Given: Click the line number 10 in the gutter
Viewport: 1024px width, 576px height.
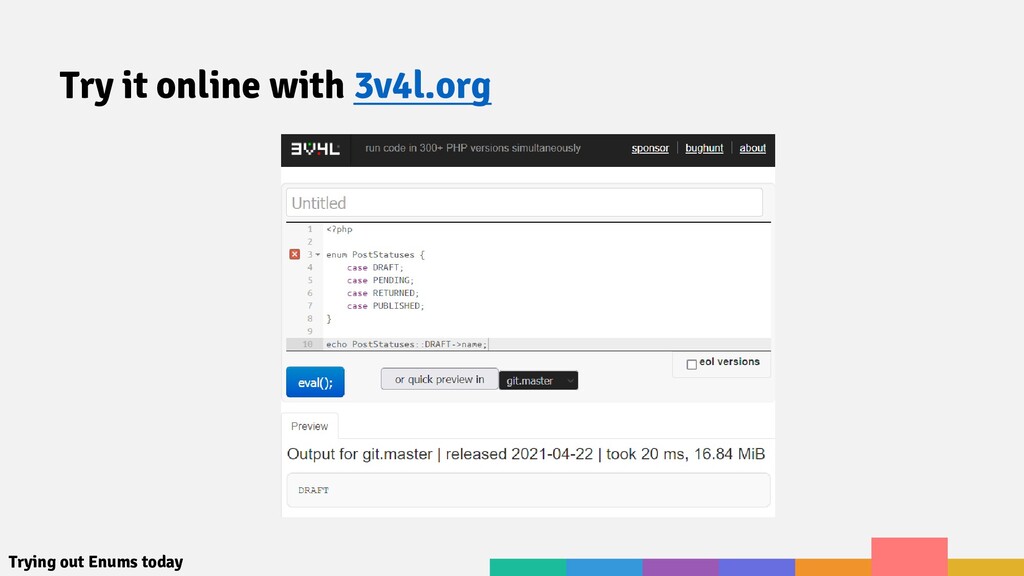Looking at the screenshot, I should click(308, 344).
